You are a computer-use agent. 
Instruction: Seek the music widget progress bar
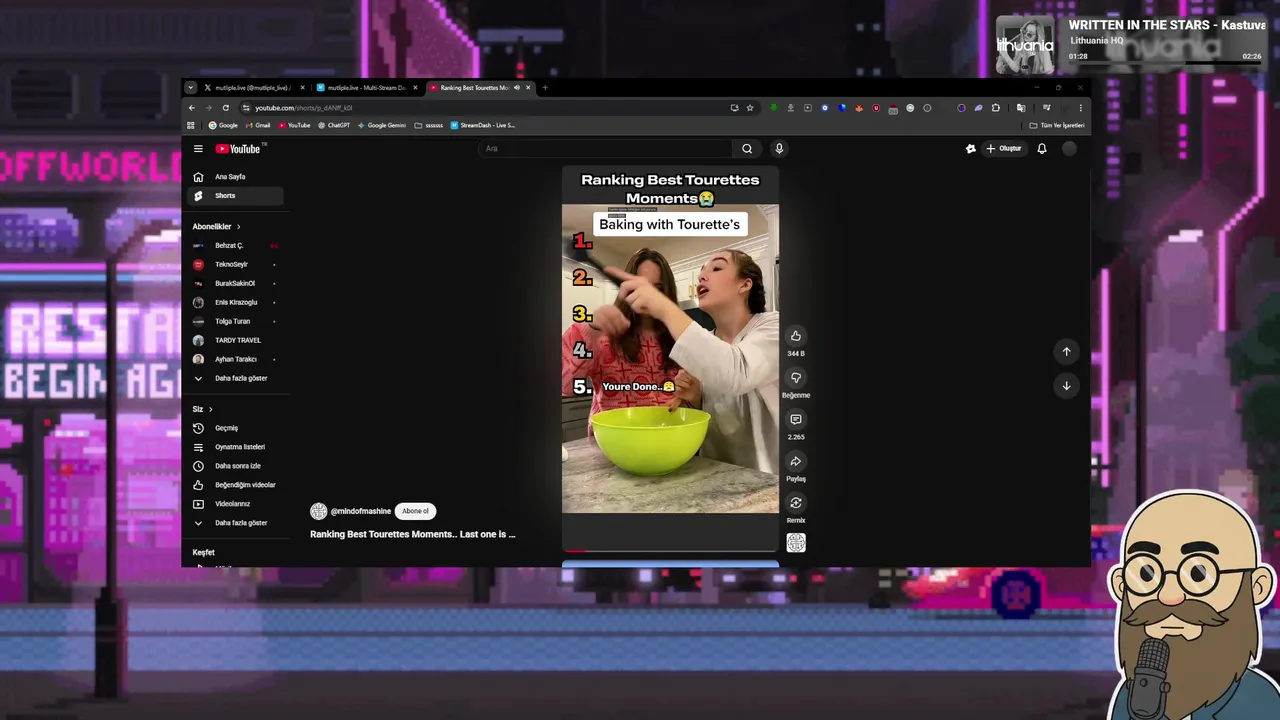point(1165,63)
